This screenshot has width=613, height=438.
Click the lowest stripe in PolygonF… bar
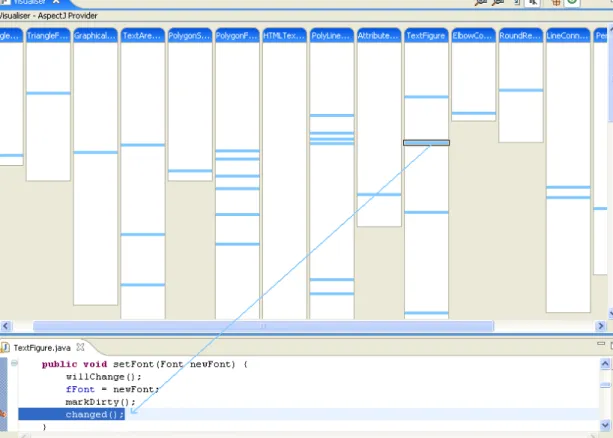(x=237, y=244)
